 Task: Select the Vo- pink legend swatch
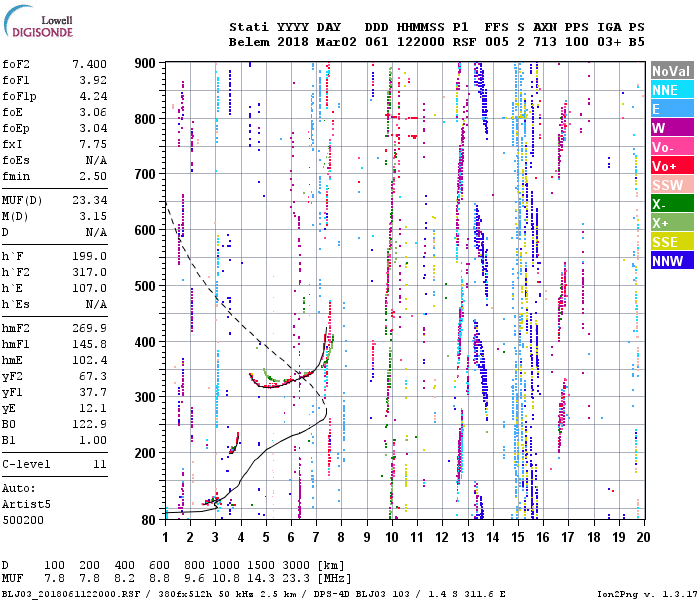672,147
